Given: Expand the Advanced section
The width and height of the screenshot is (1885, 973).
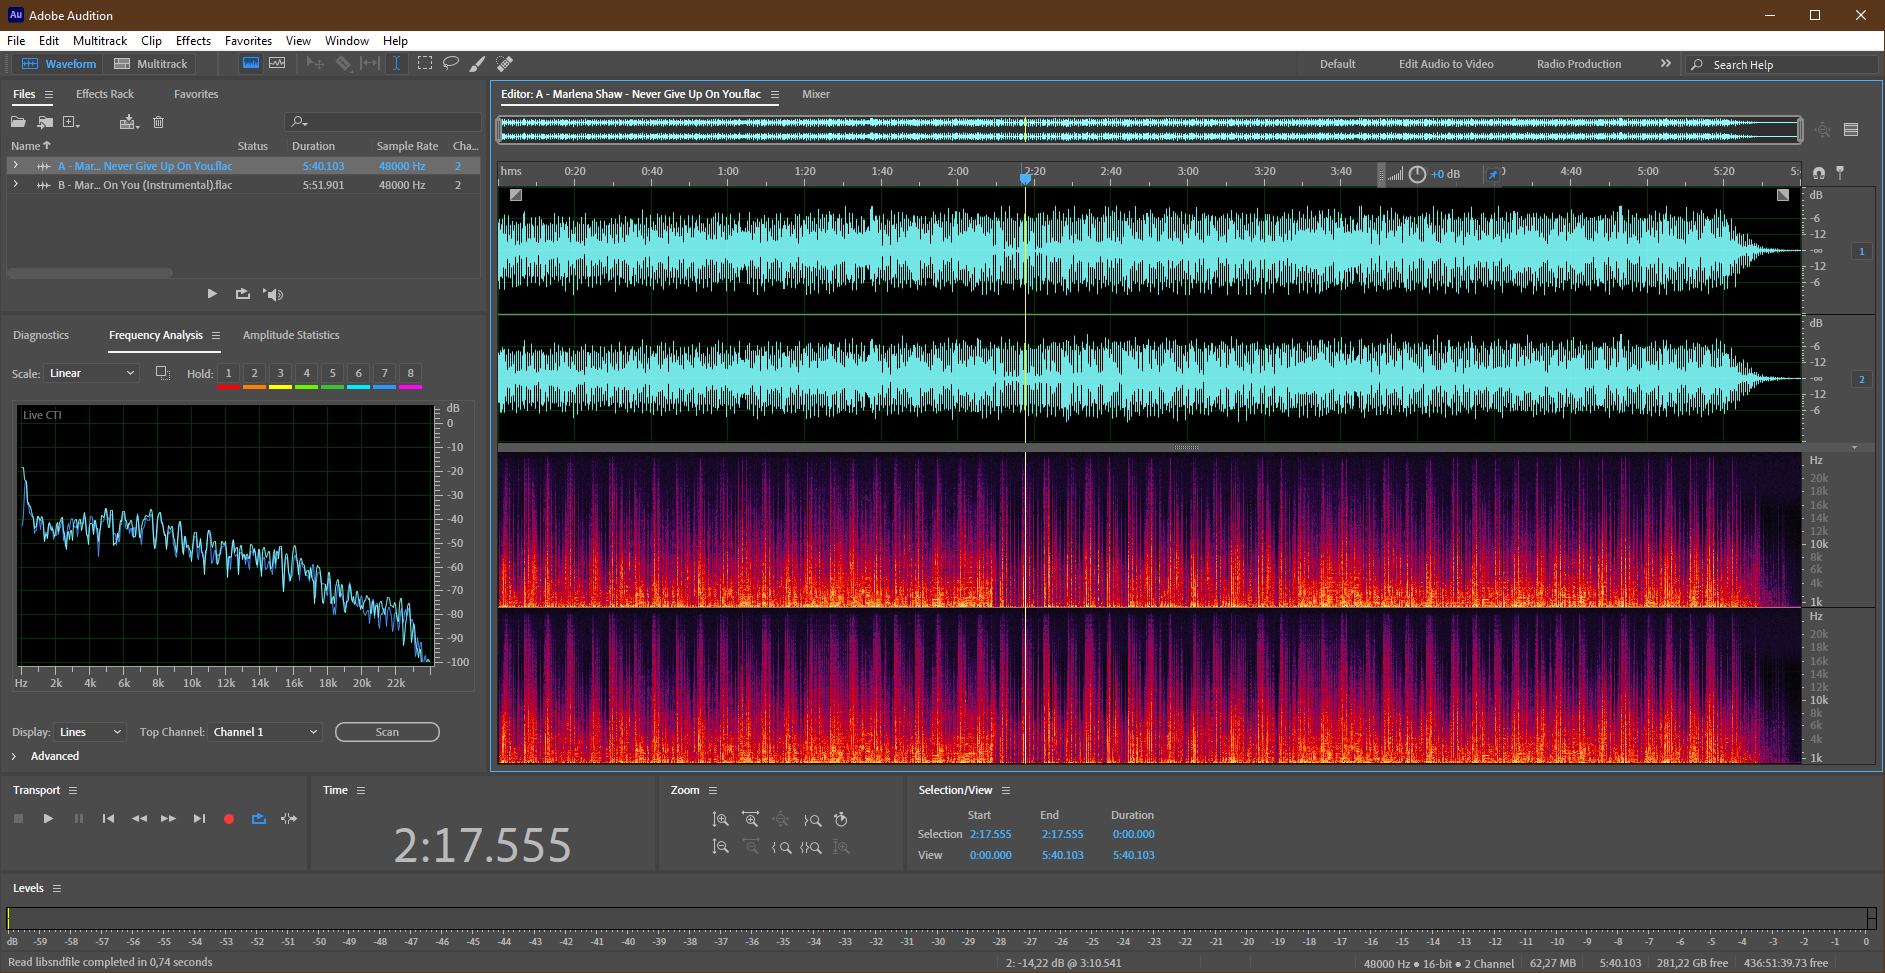Looking at the screenshot, I should click(14, 756).
